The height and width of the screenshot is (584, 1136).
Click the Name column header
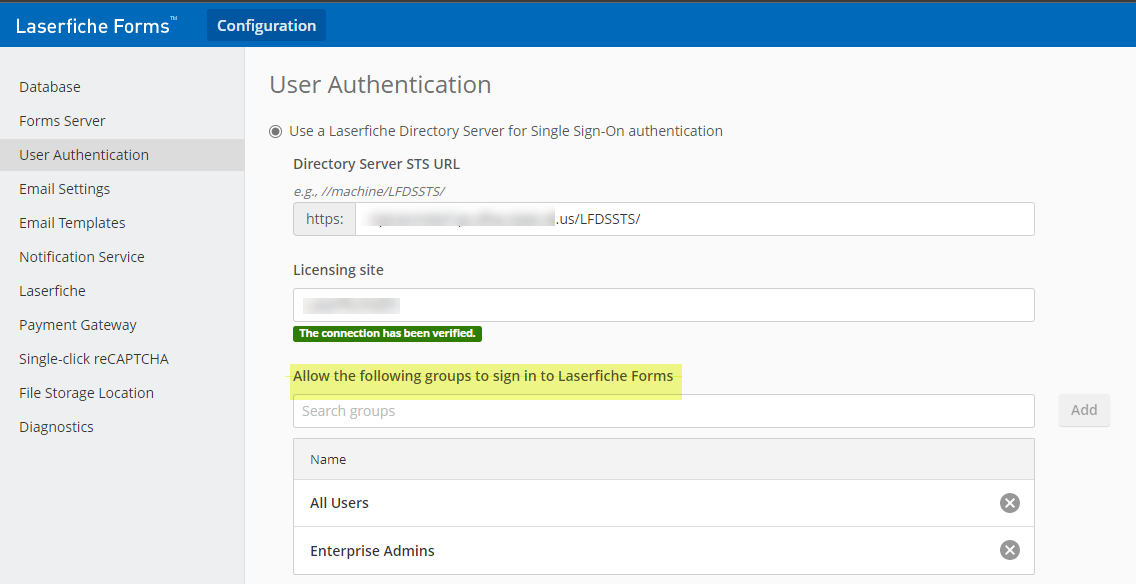pos(328,459)
